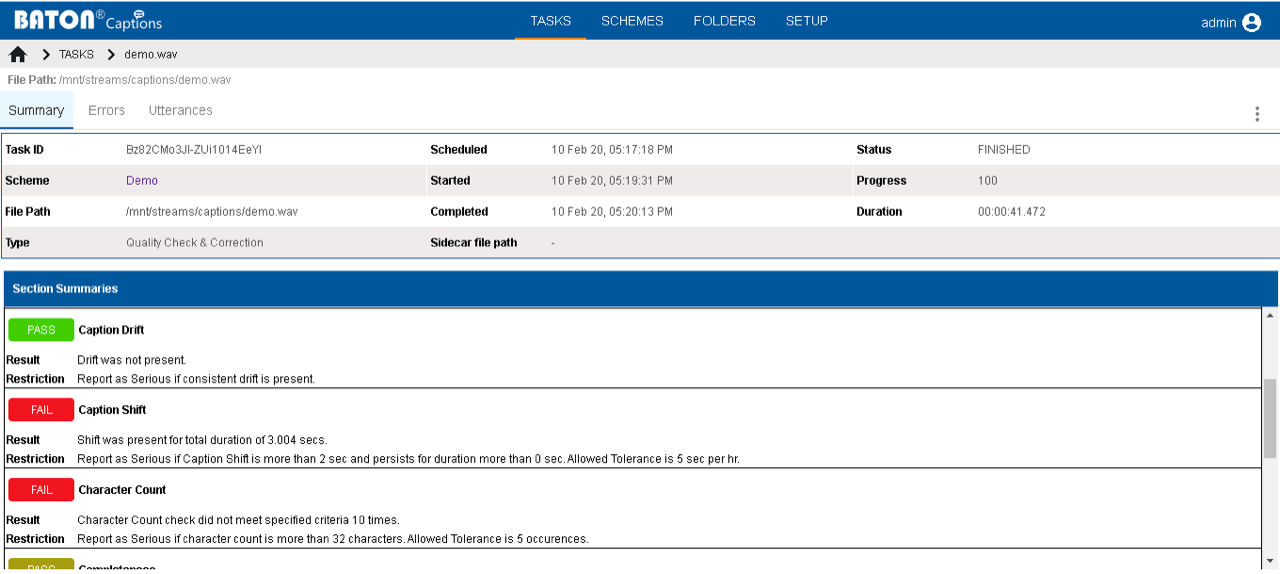Click the PASS badge for Caption Drift
Image resolution: width=1280 pixels, height=574 pixels.
41,330
